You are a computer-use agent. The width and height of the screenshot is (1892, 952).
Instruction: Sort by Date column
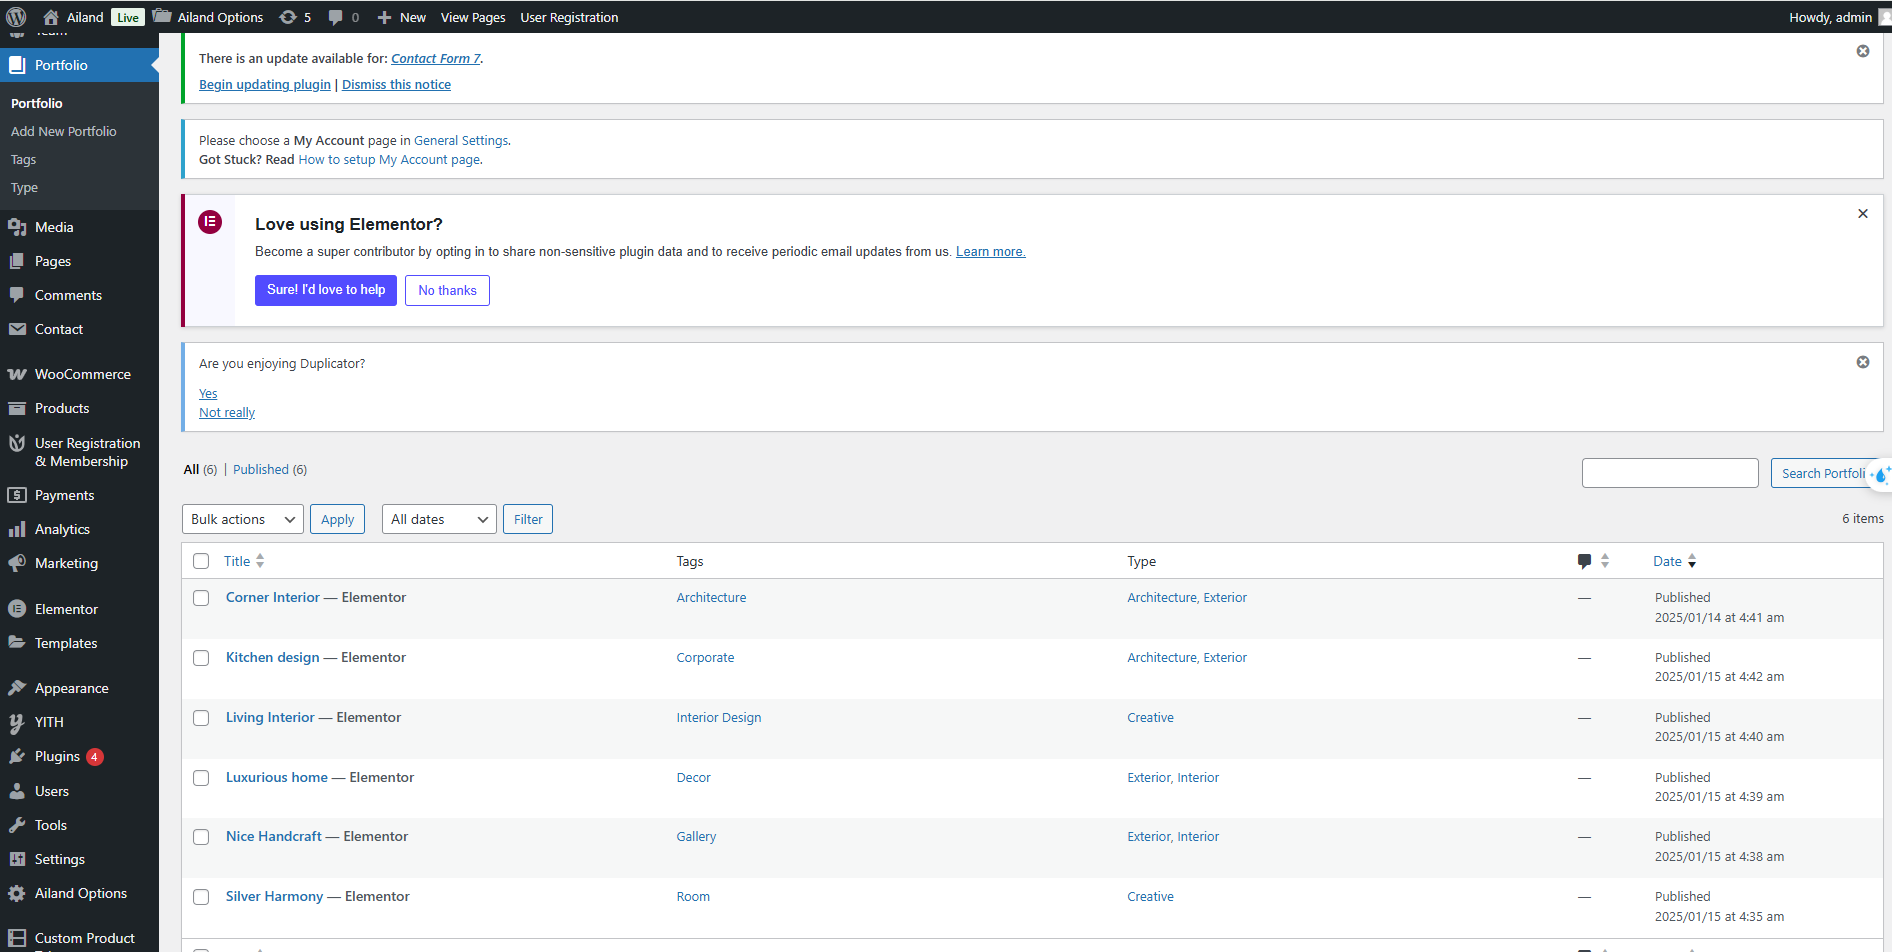click(x=1674, y=561)
